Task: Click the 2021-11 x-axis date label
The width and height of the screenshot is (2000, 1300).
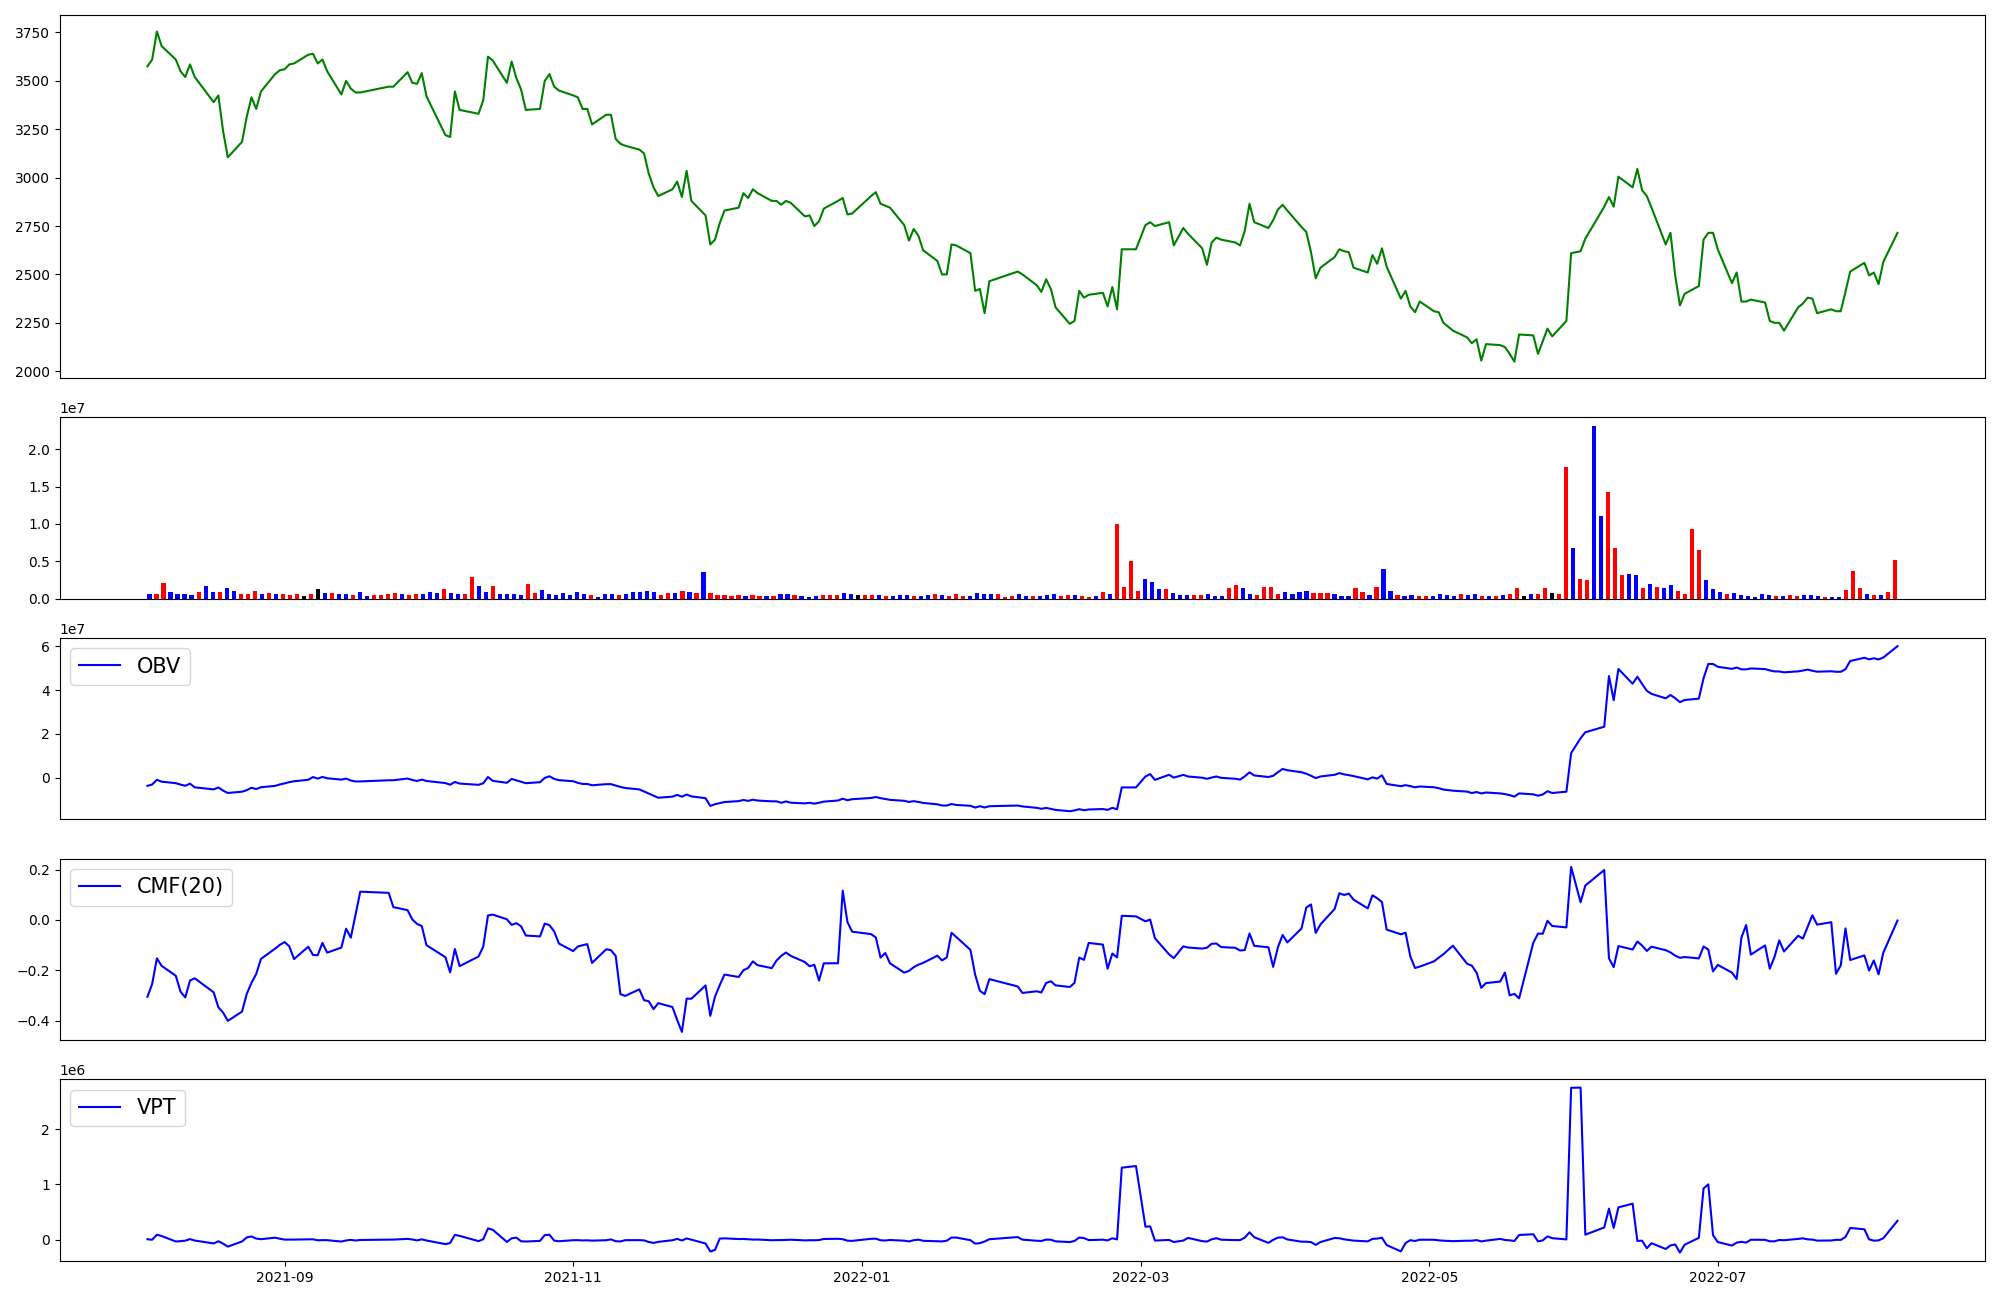Action: coord(574,1277)
